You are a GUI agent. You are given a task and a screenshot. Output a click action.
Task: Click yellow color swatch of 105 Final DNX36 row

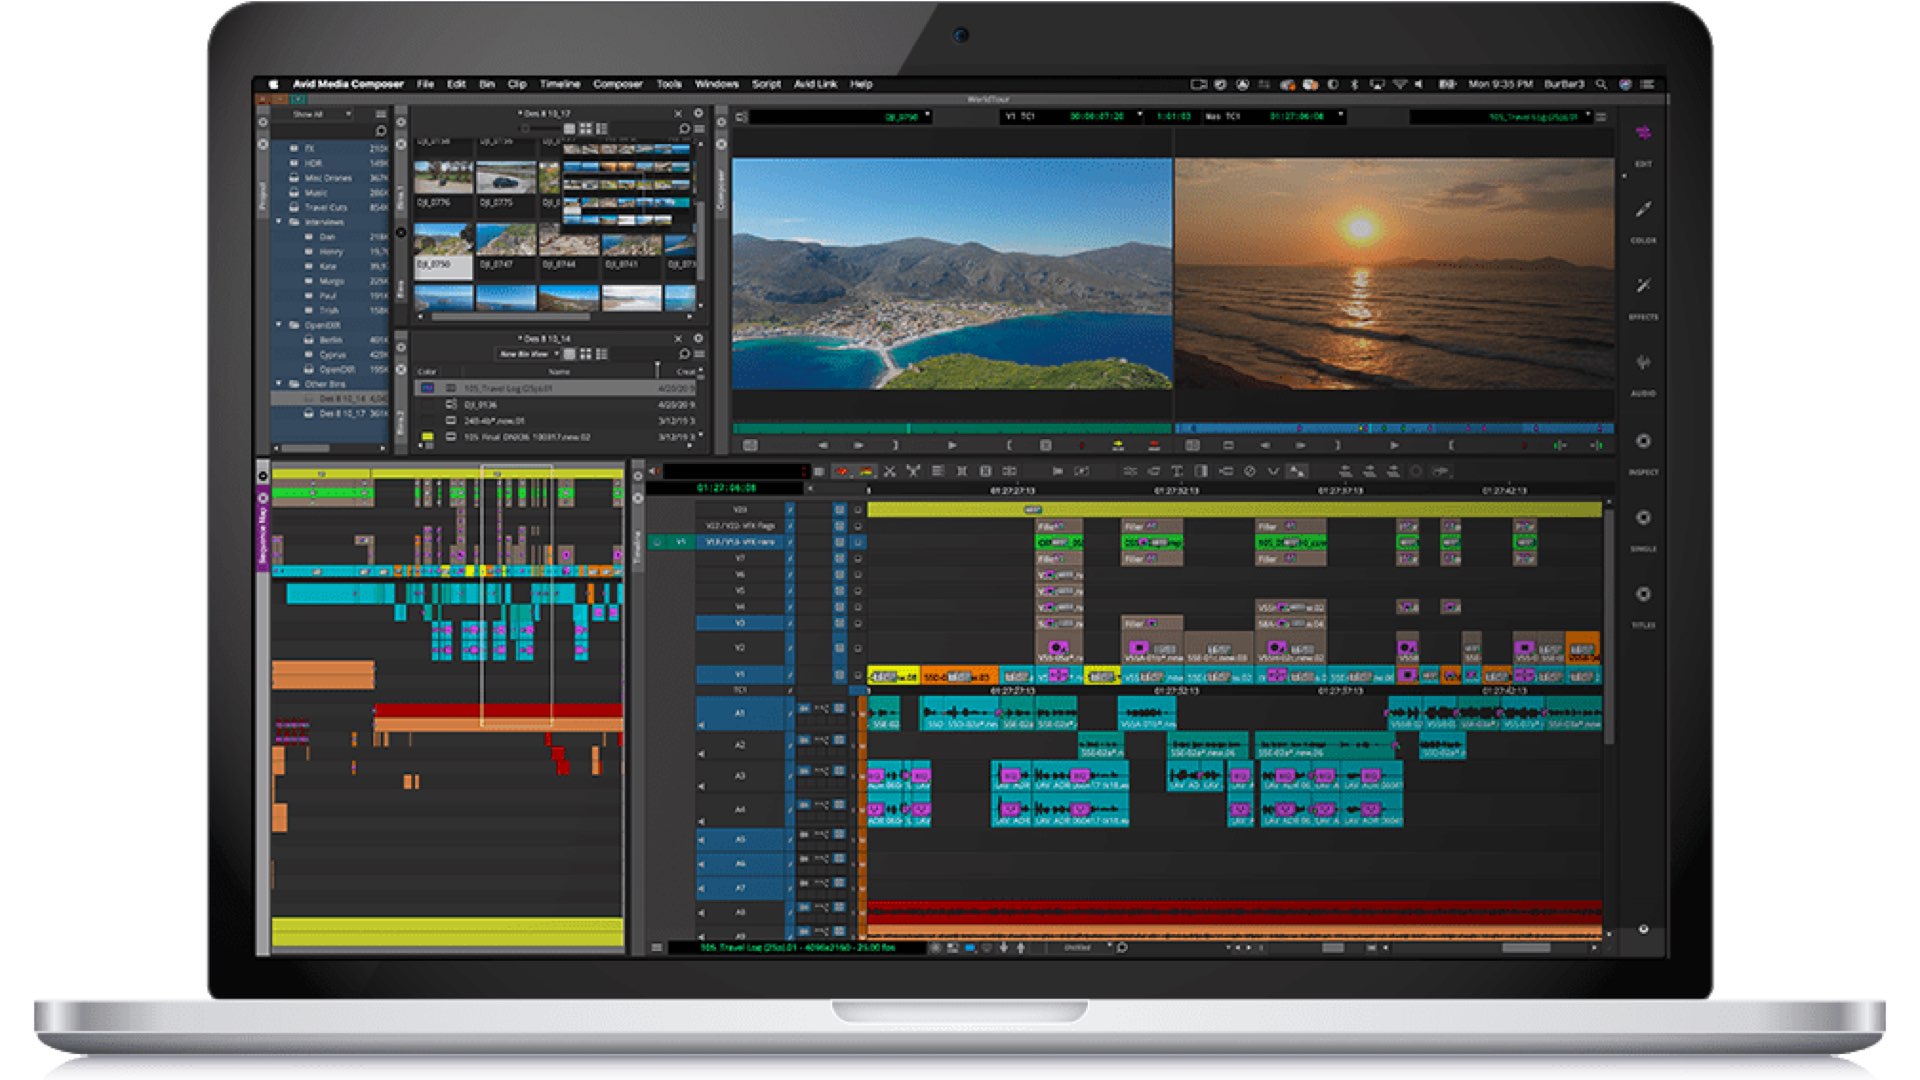point(427,437)
